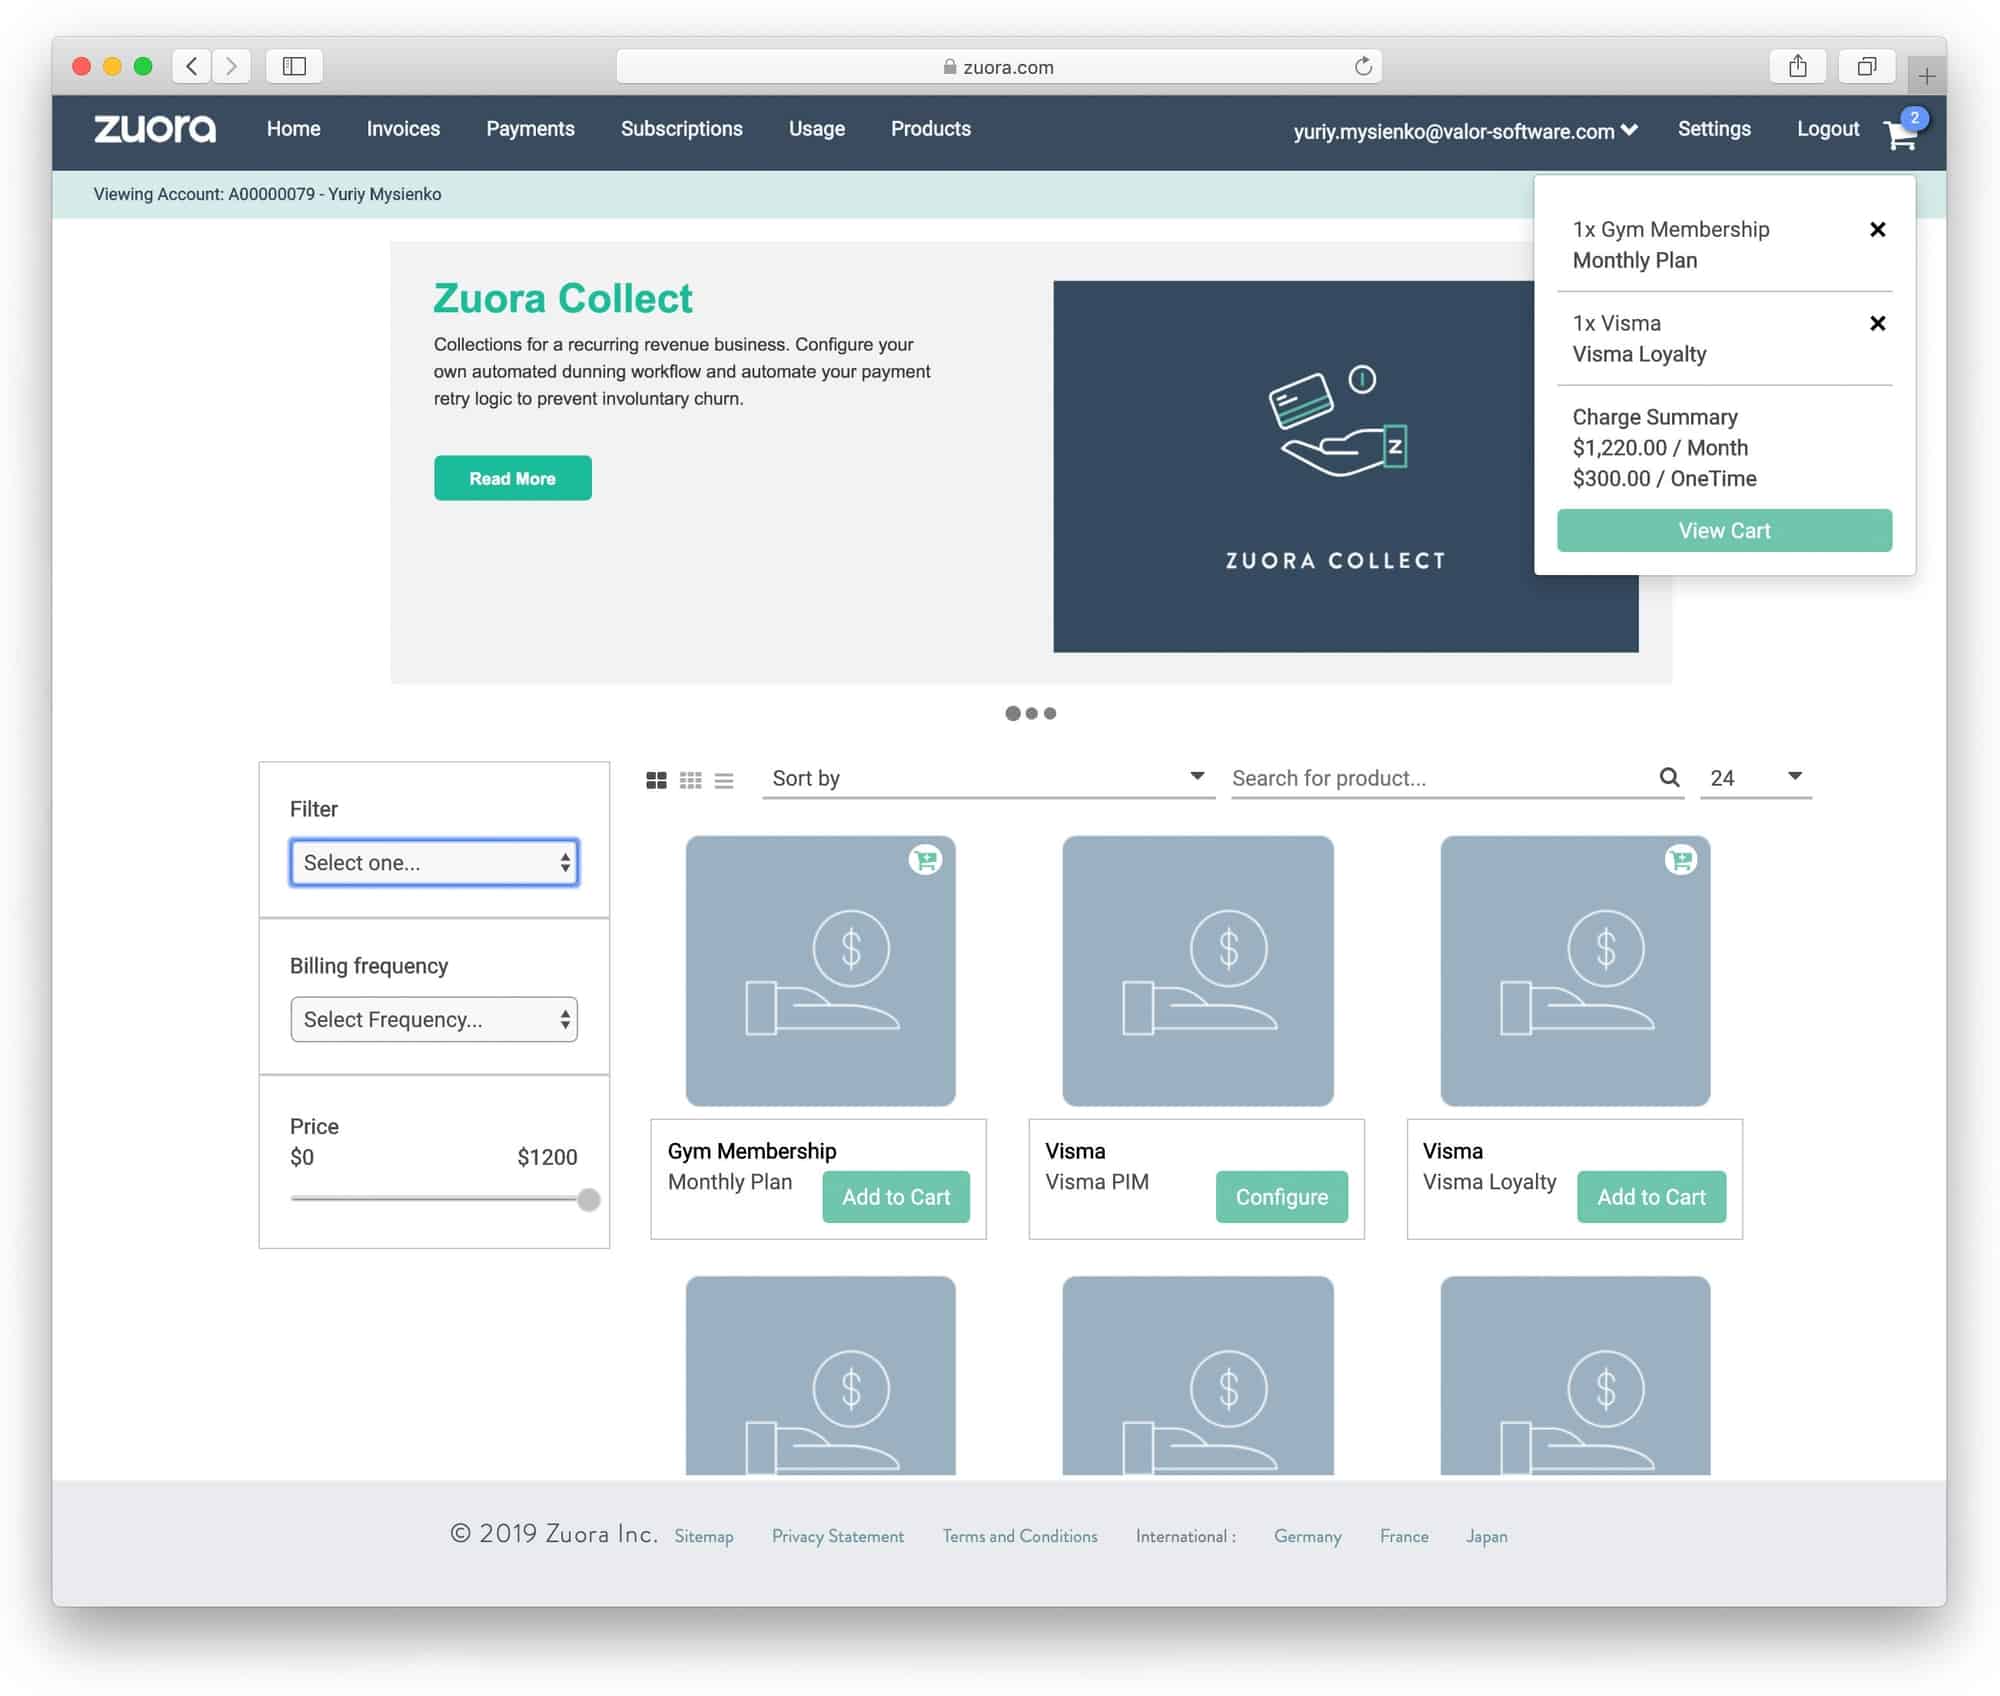Click the Read More button
The height and width of the screenshot is (1696, 2000).
[x=513, y=478]
